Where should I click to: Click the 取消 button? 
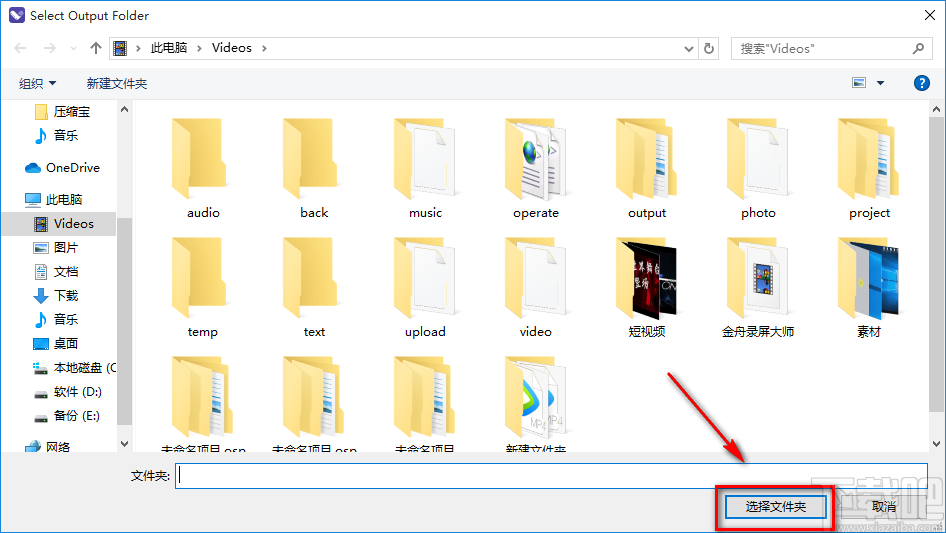(x=884, y=506)
